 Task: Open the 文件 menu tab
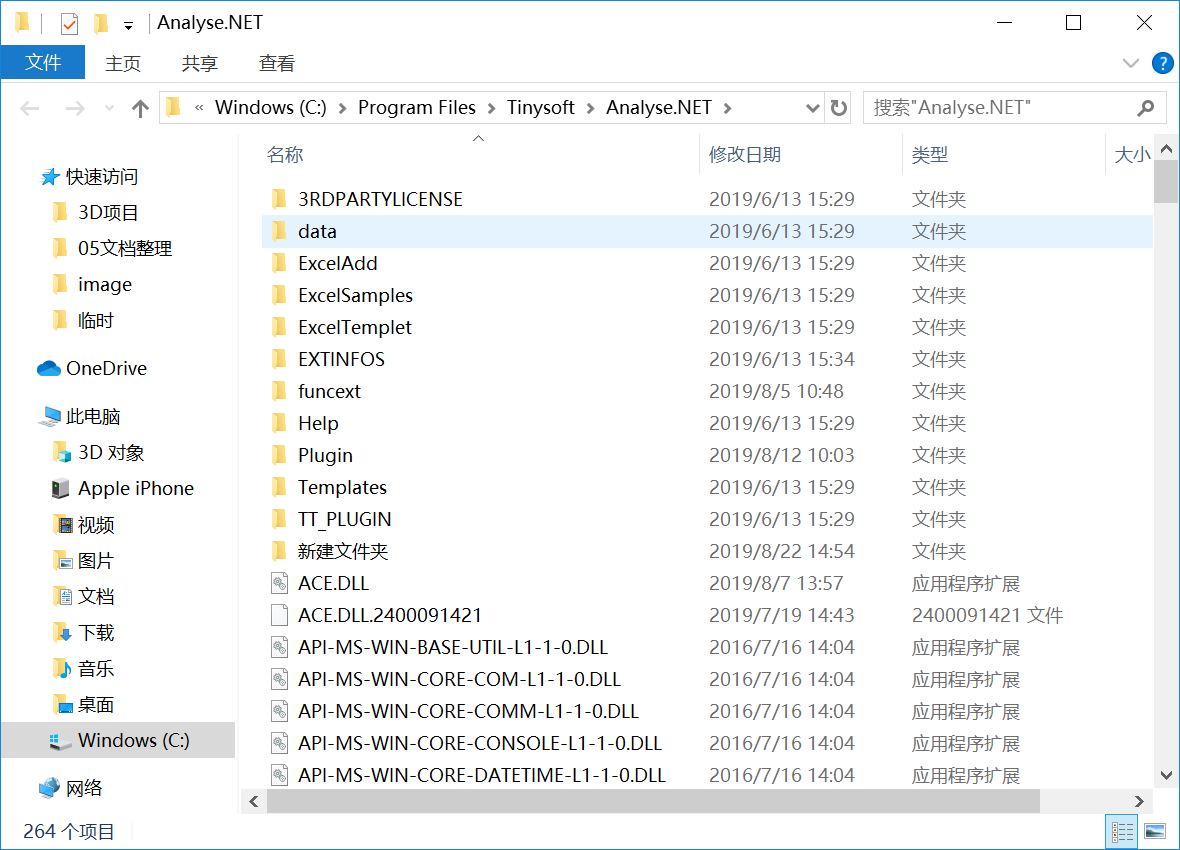coord(43,62)
